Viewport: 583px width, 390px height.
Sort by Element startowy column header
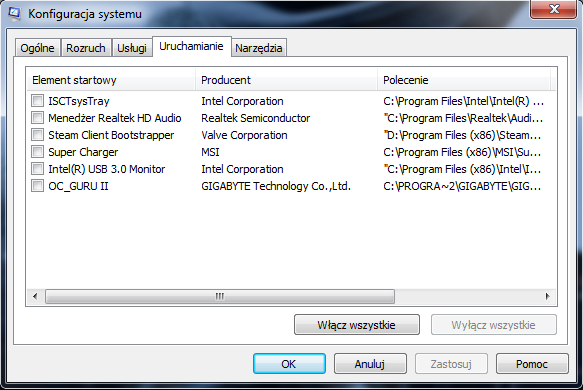111,80
